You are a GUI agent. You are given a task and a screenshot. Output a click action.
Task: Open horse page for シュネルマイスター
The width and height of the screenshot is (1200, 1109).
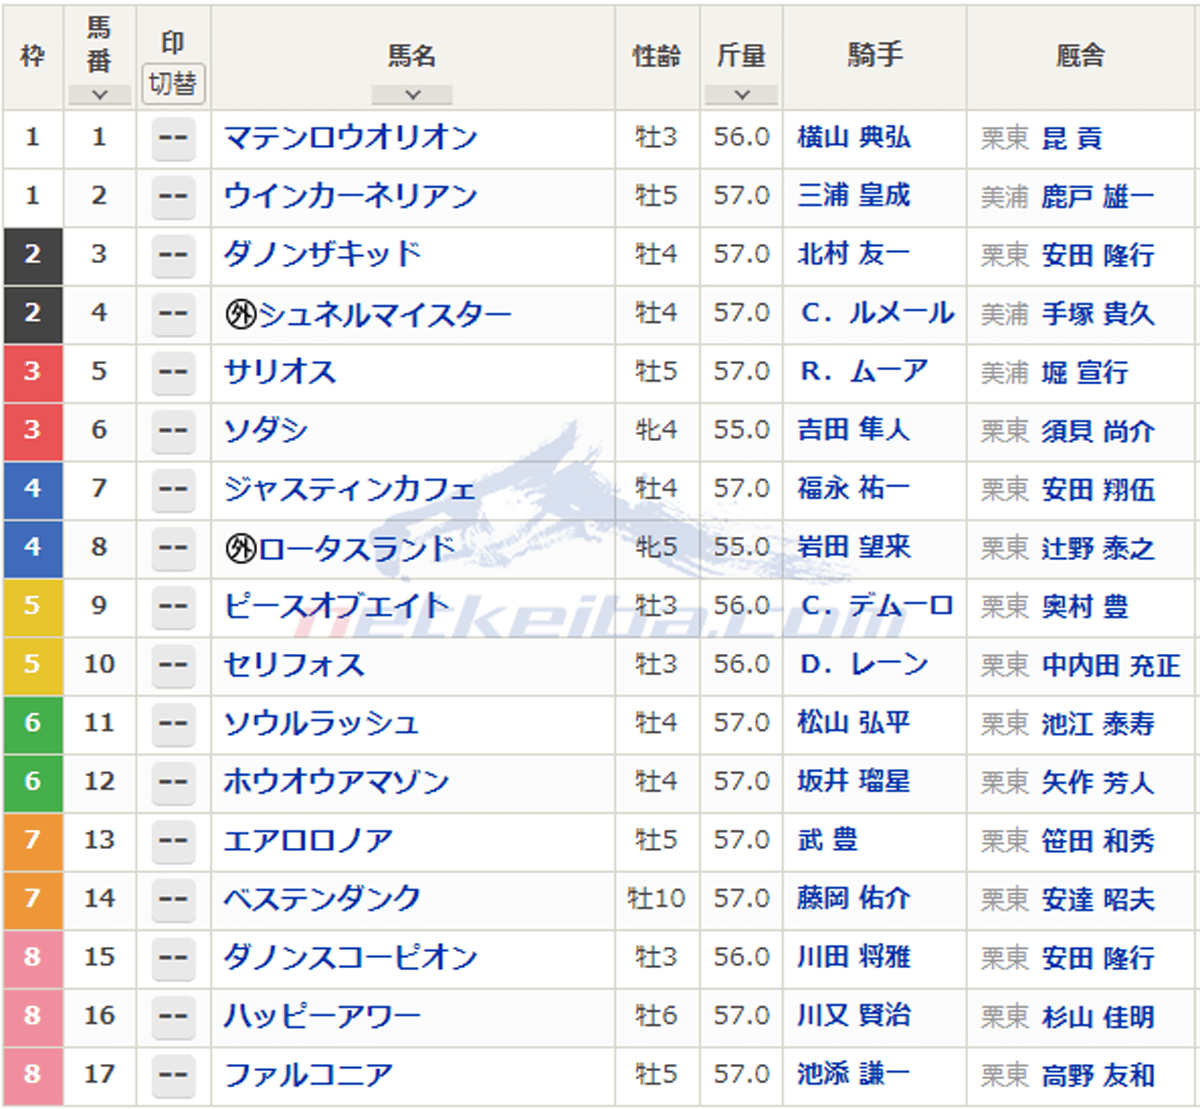(x=384, y=314)
